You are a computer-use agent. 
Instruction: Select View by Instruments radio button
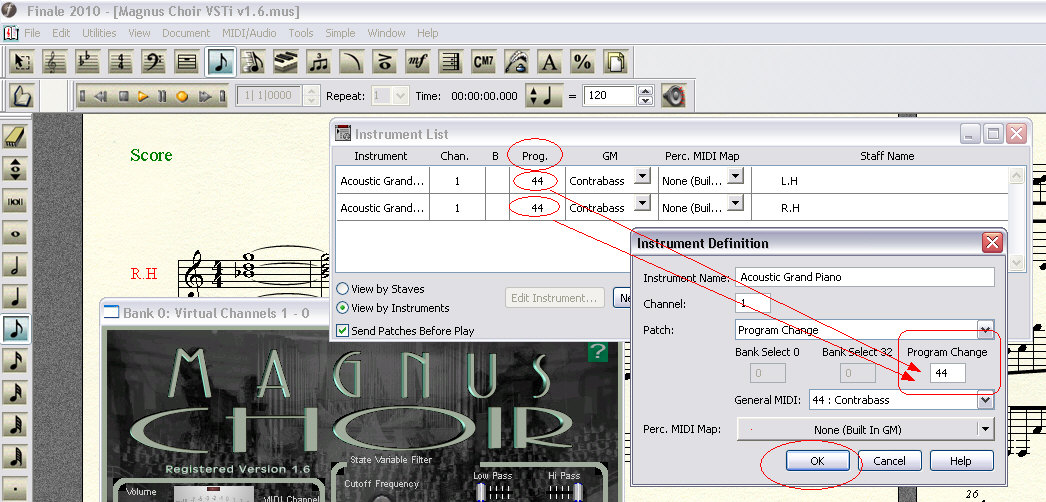[x=342, y=308]
